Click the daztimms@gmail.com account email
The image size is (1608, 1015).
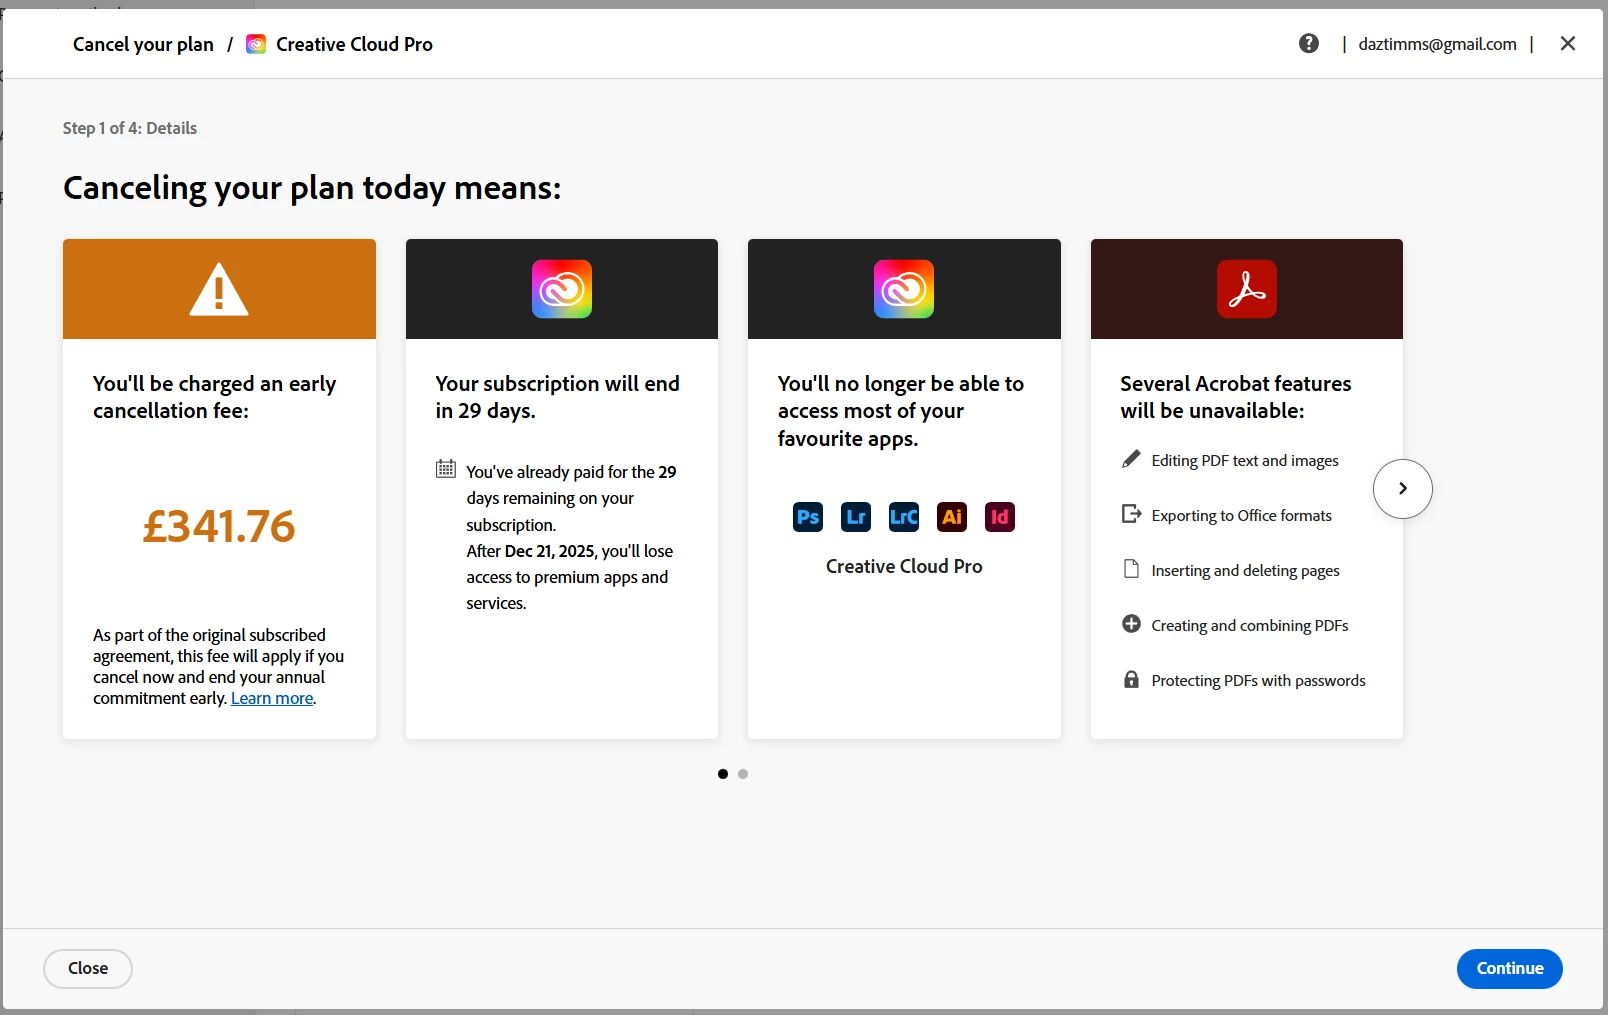pyautogui.click(x=1437, y=44)
